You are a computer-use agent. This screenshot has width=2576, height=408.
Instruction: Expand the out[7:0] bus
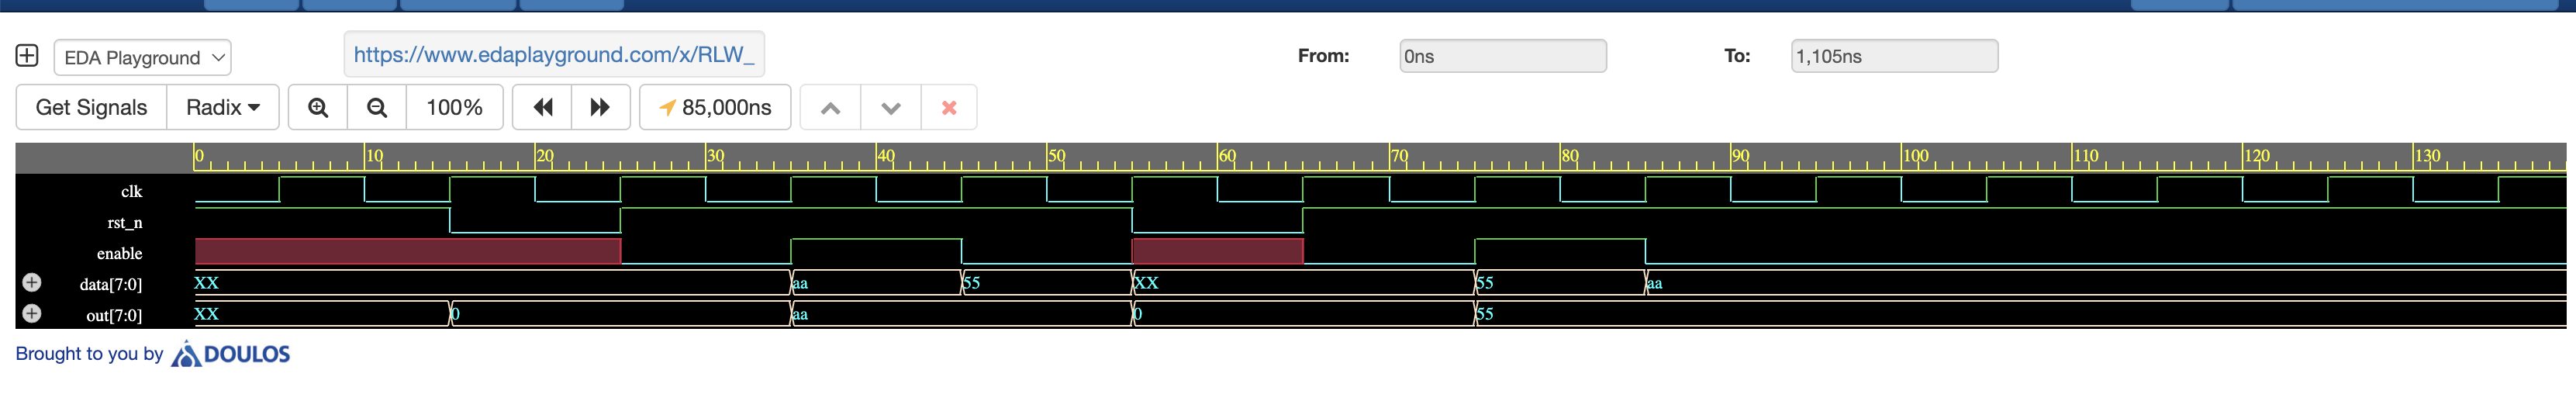tap(32, 314)
